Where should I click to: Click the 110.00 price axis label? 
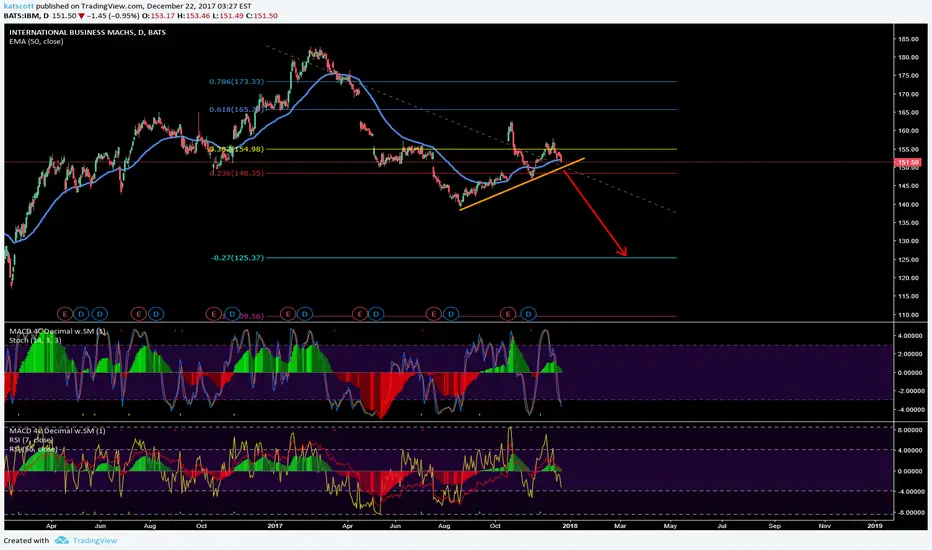(908, 315)
